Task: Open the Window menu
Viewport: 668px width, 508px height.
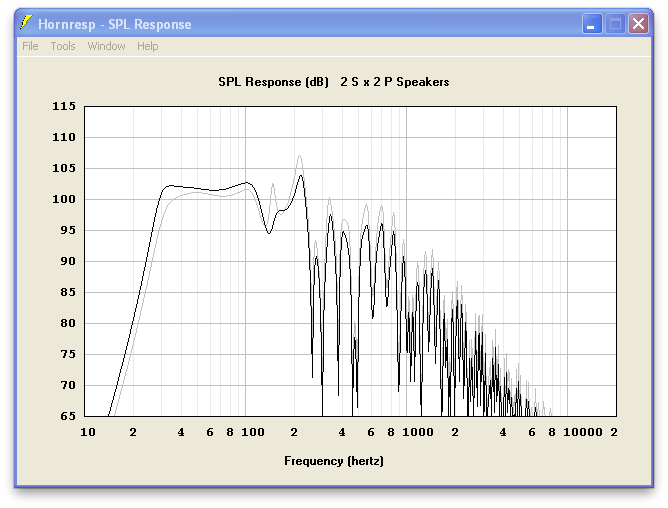Action: [107, 46]
